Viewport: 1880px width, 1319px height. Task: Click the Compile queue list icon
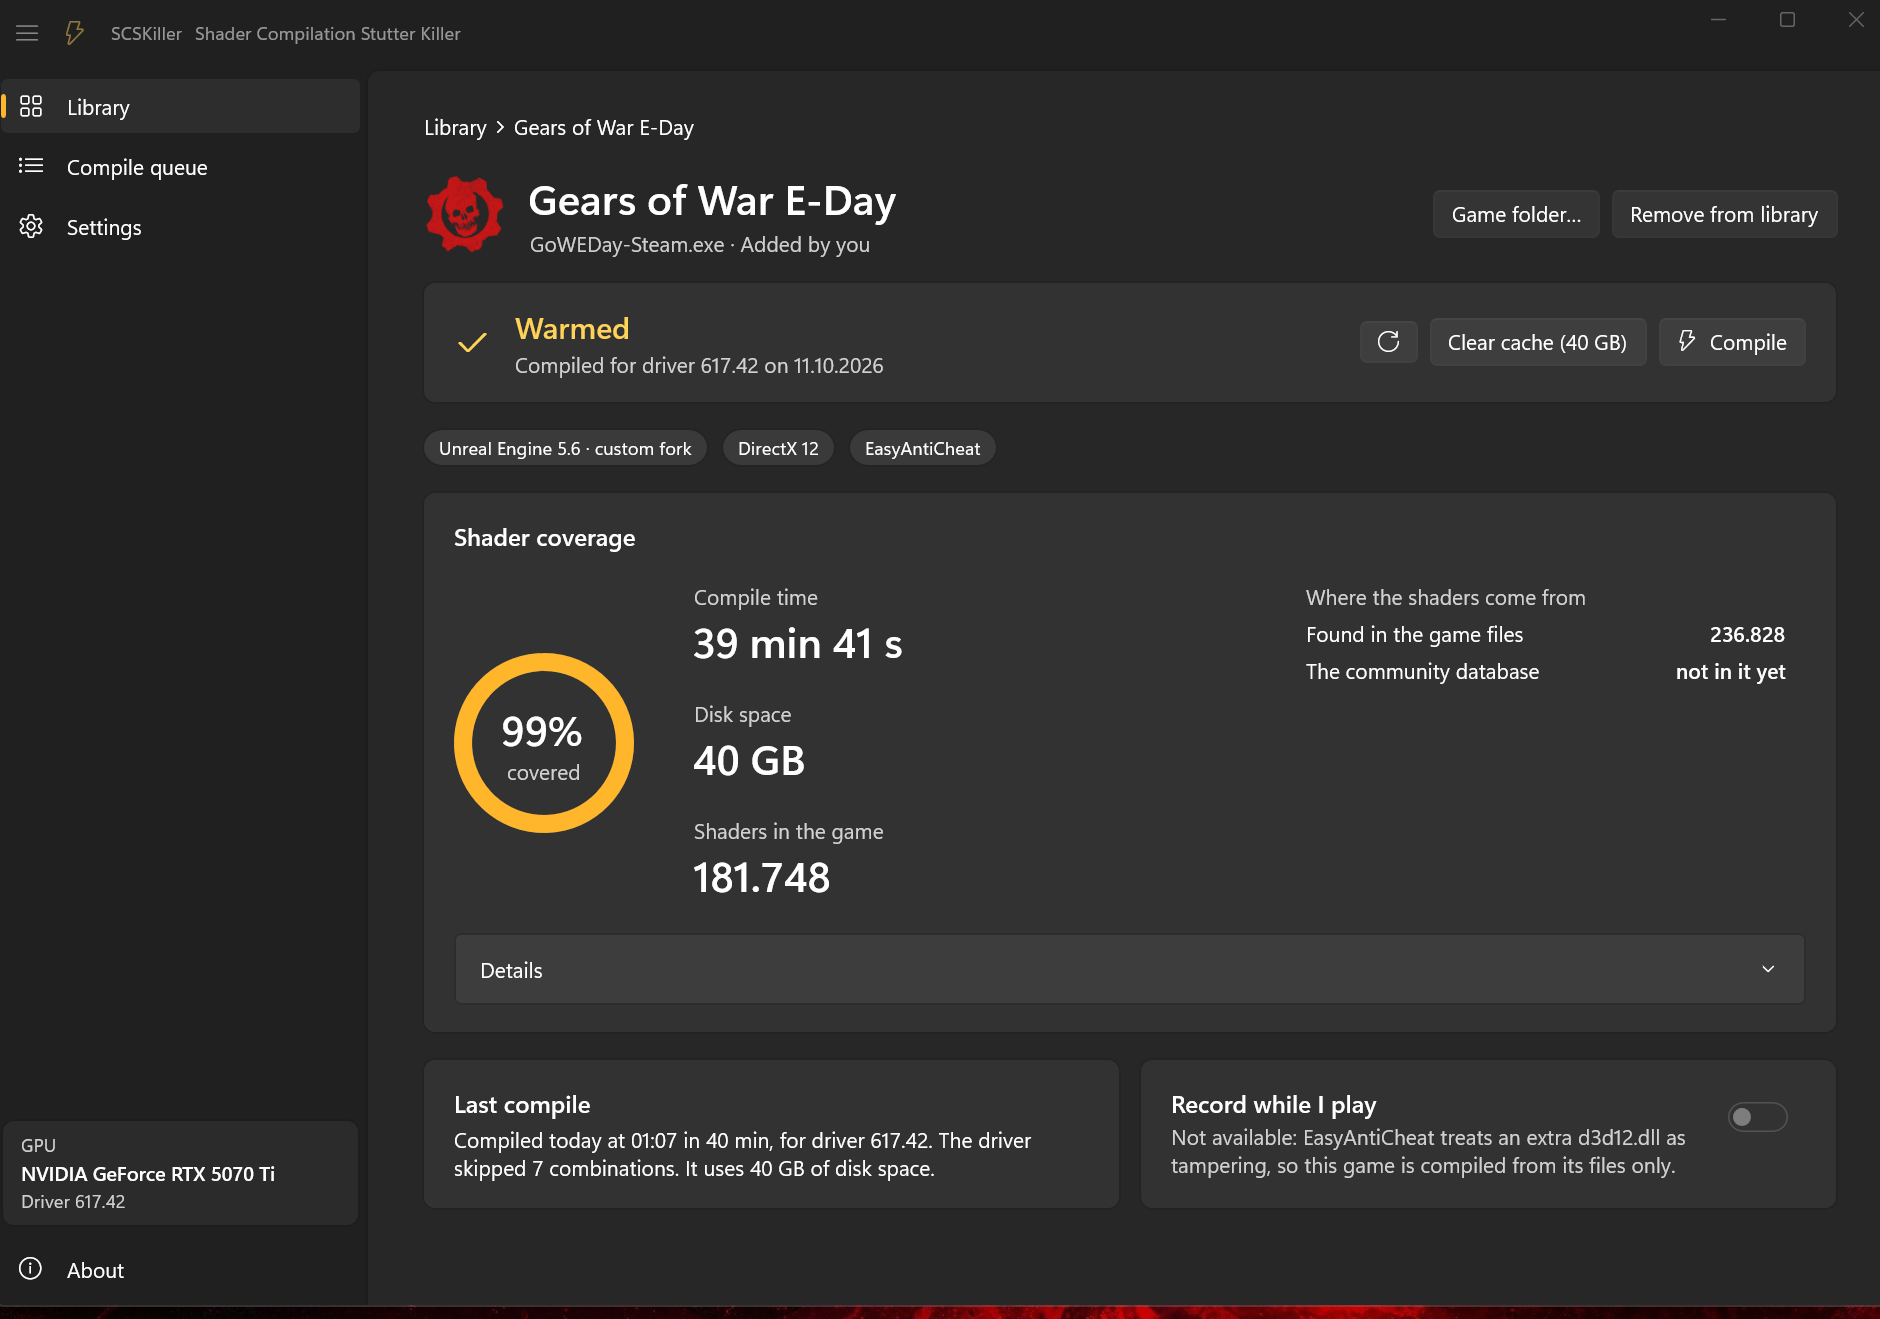[31, 166]
